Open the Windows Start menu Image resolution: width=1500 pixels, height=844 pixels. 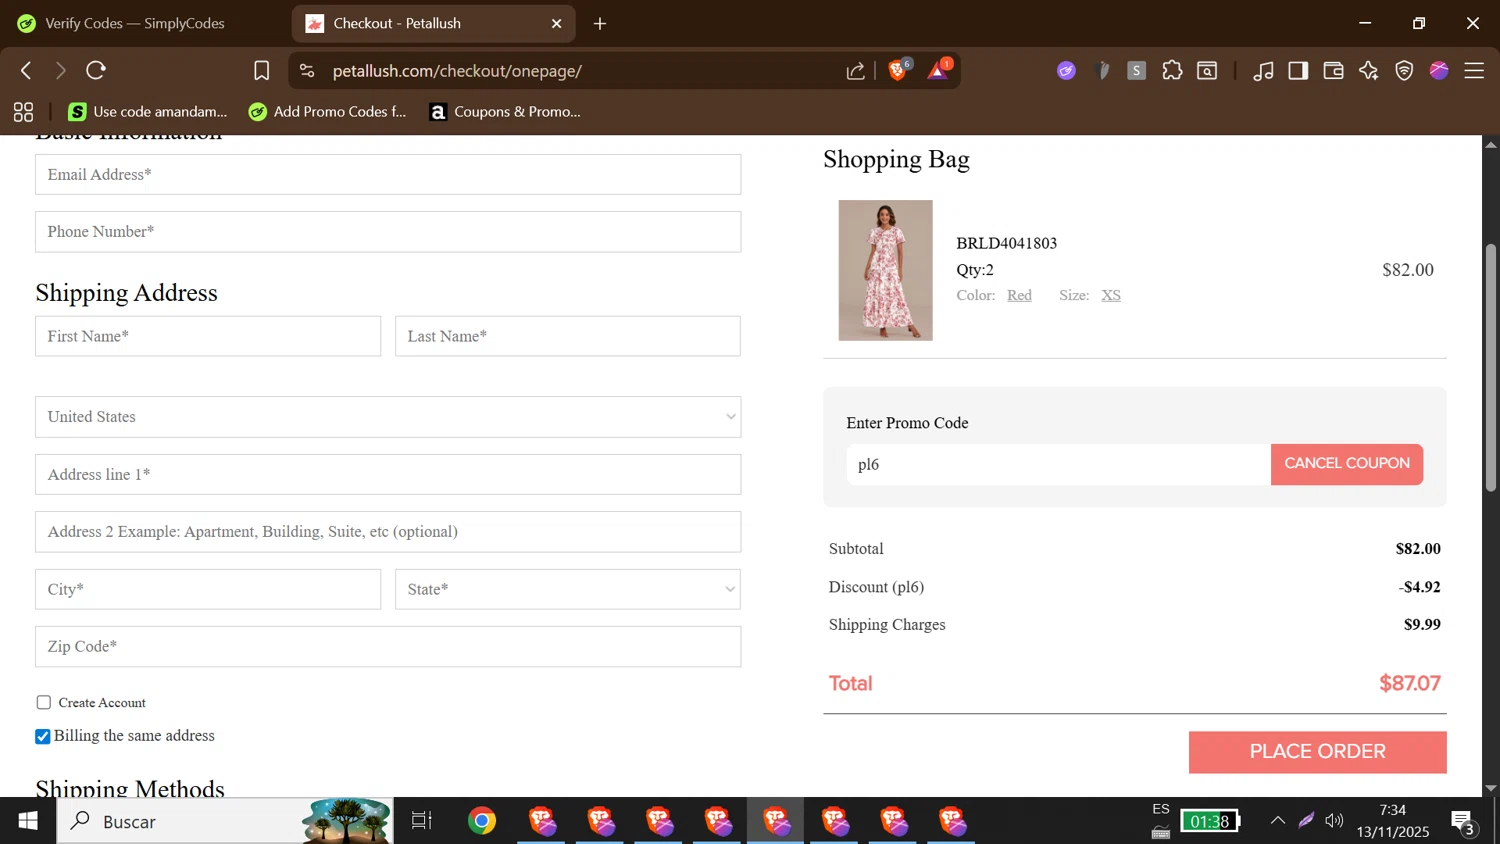(28, 821)
